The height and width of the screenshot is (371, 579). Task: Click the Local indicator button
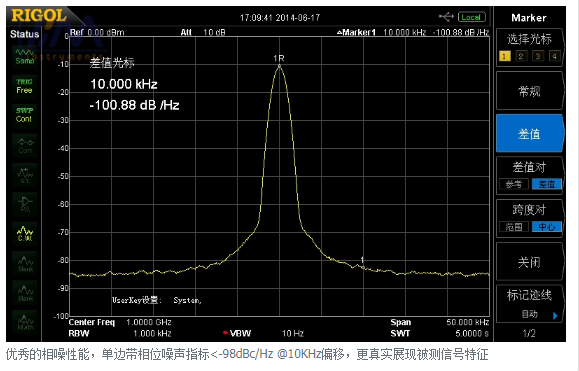point(471,17)
